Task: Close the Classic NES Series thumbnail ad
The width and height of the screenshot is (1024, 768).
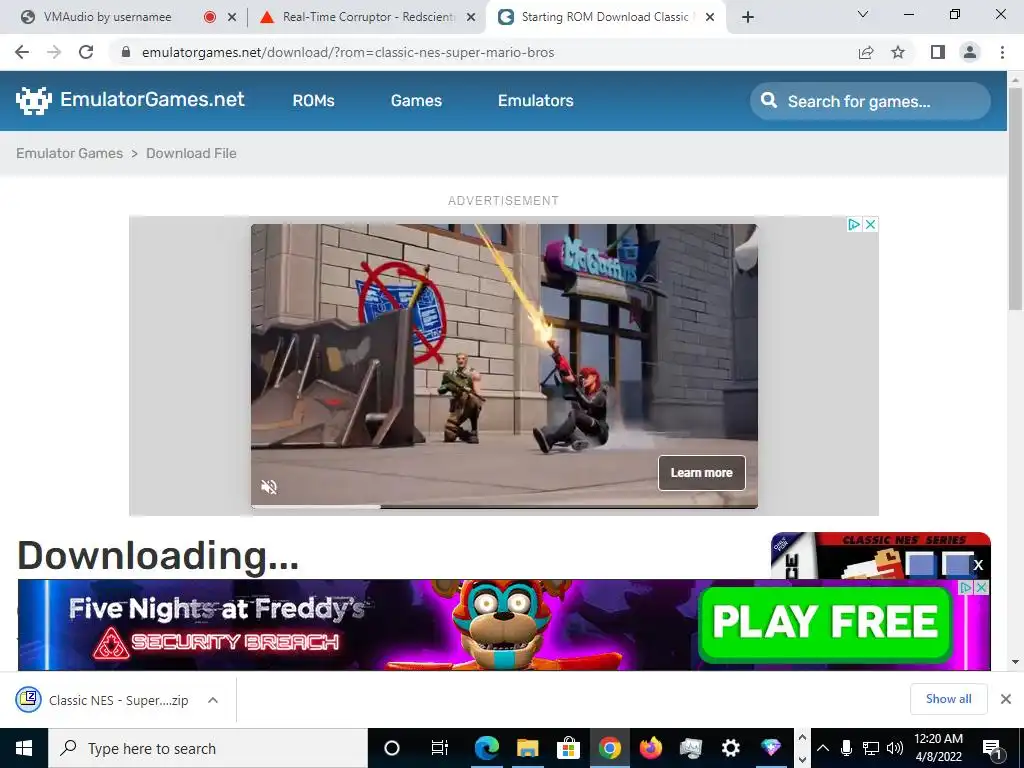Action: (x=978, y=565)
